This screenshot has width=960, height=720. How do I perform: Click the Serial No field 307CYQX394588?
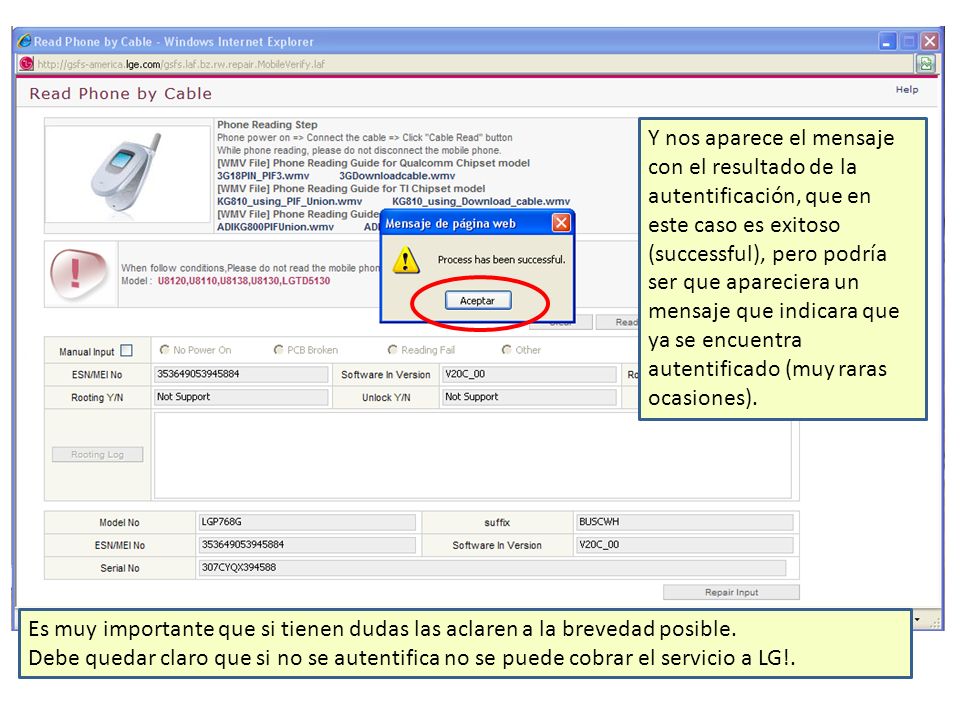(x=492, y=568)
